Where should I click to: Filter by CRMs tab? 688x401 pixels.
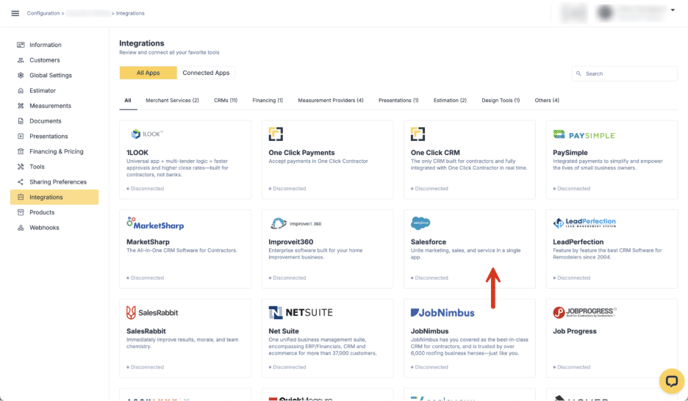(x=225, y=100)
